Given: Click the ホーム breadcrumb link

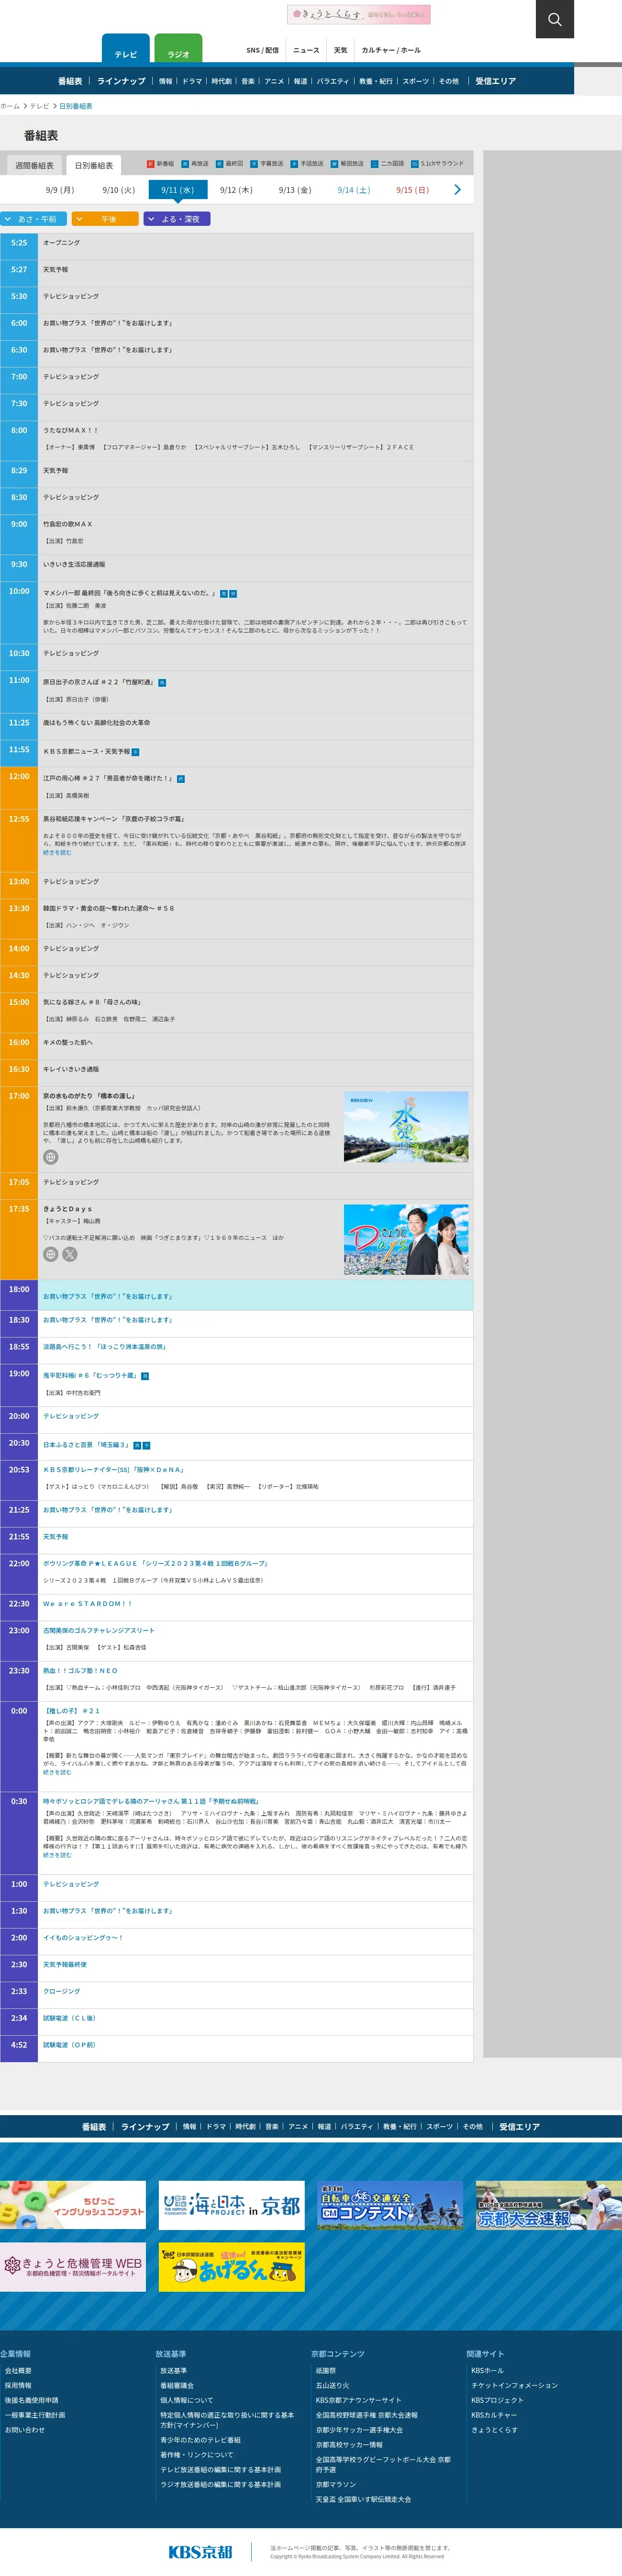Looking at the screenshot, I should pos(10,106).
